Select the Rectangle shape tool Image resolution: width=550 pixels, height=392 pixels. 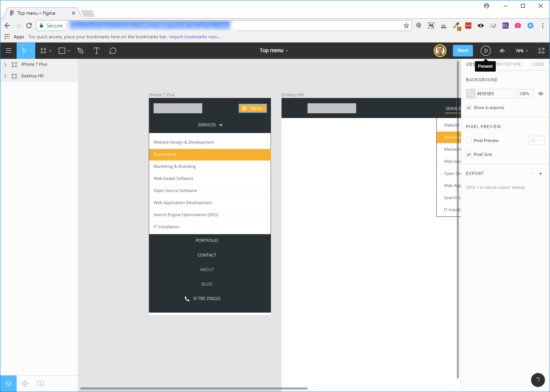tap(62, 51)
